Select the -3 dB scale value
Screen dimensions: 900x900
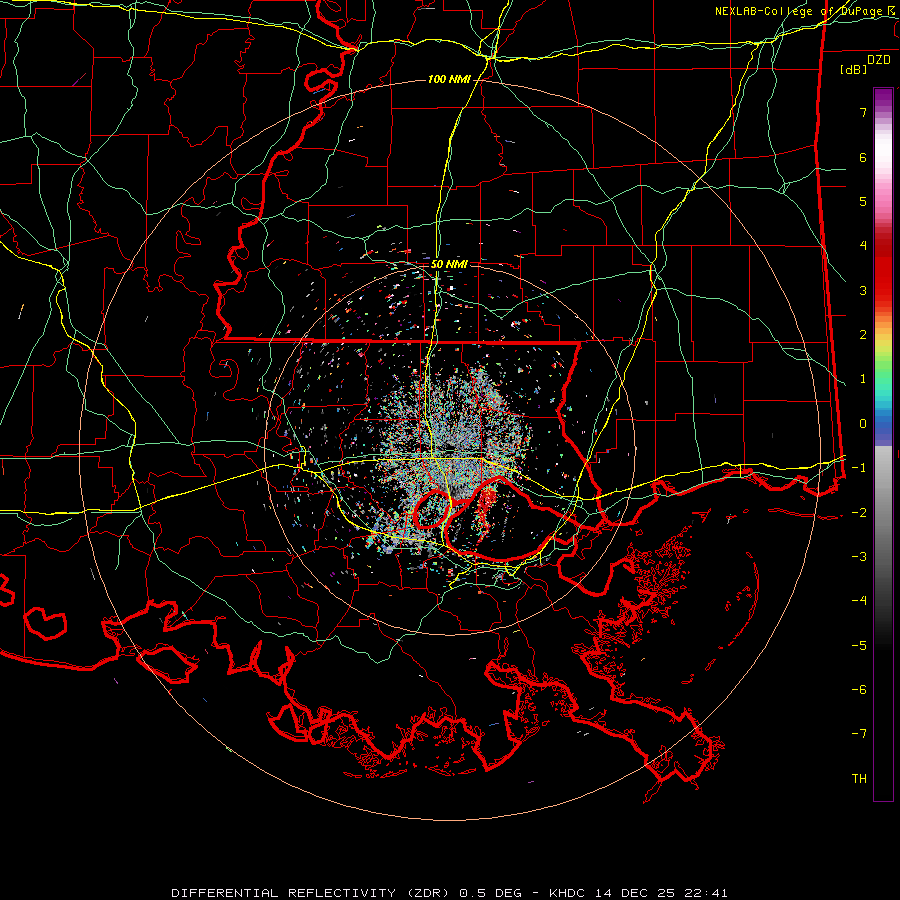[x=859, y=557]
